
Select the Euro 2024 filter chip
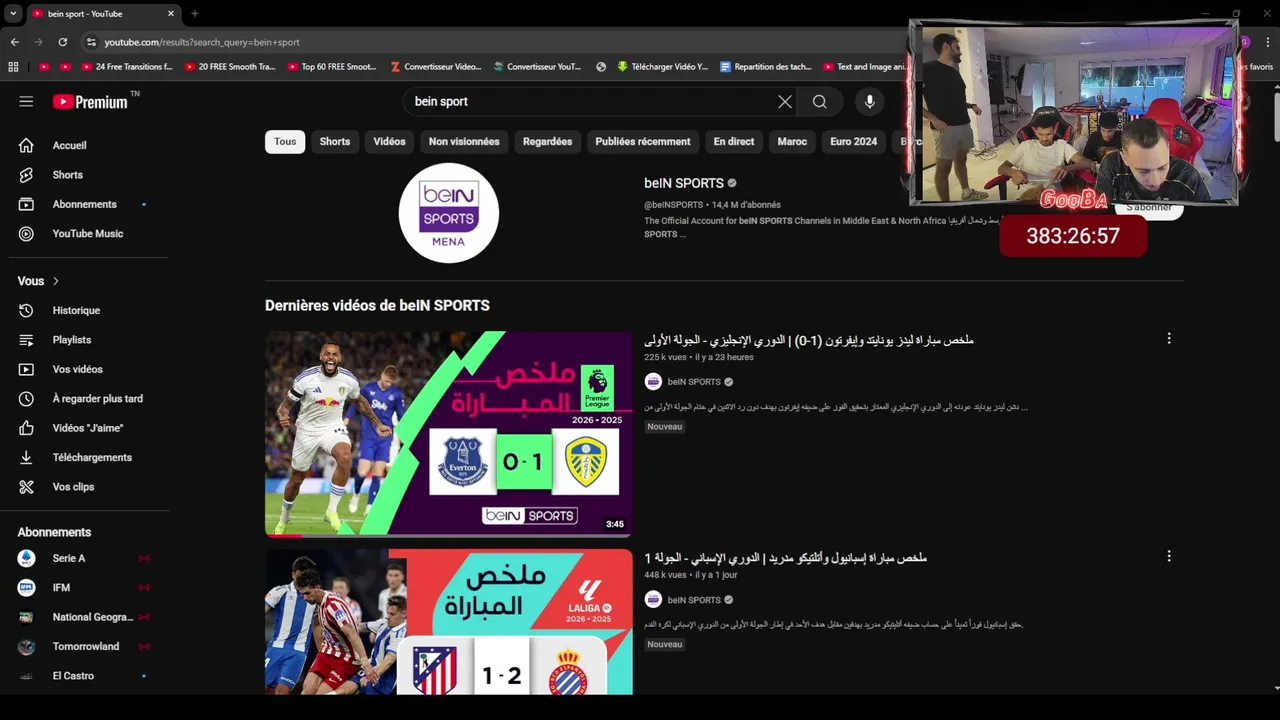pos(853,142)
